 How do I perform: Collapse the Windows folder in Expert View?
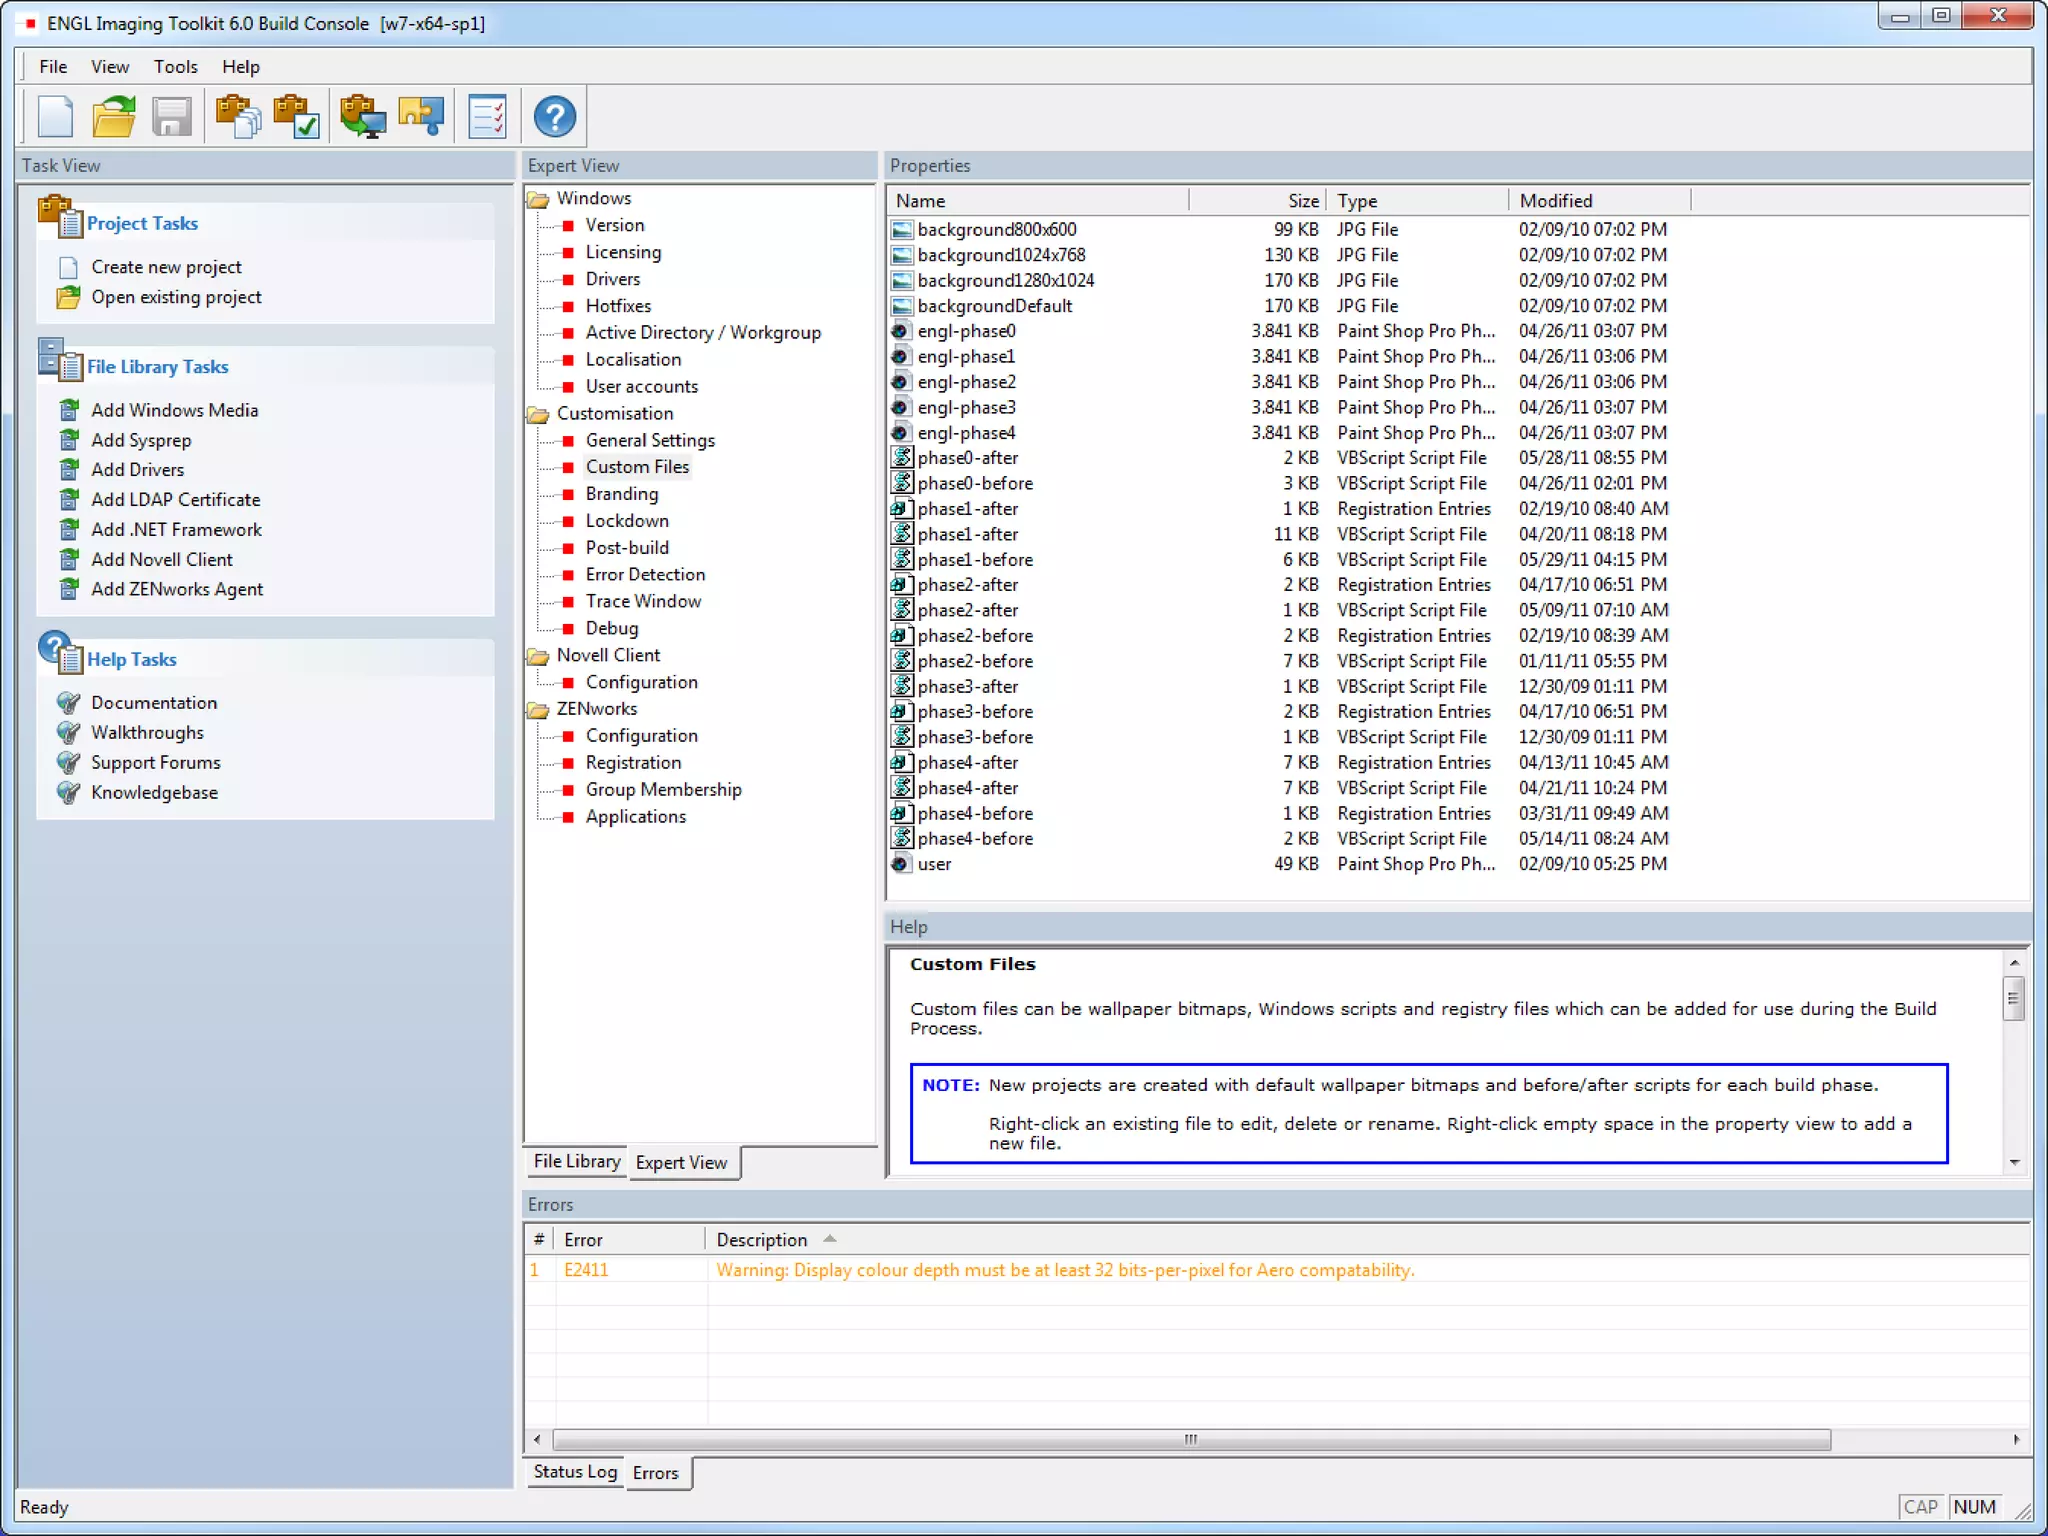click(x=539, y=199)
